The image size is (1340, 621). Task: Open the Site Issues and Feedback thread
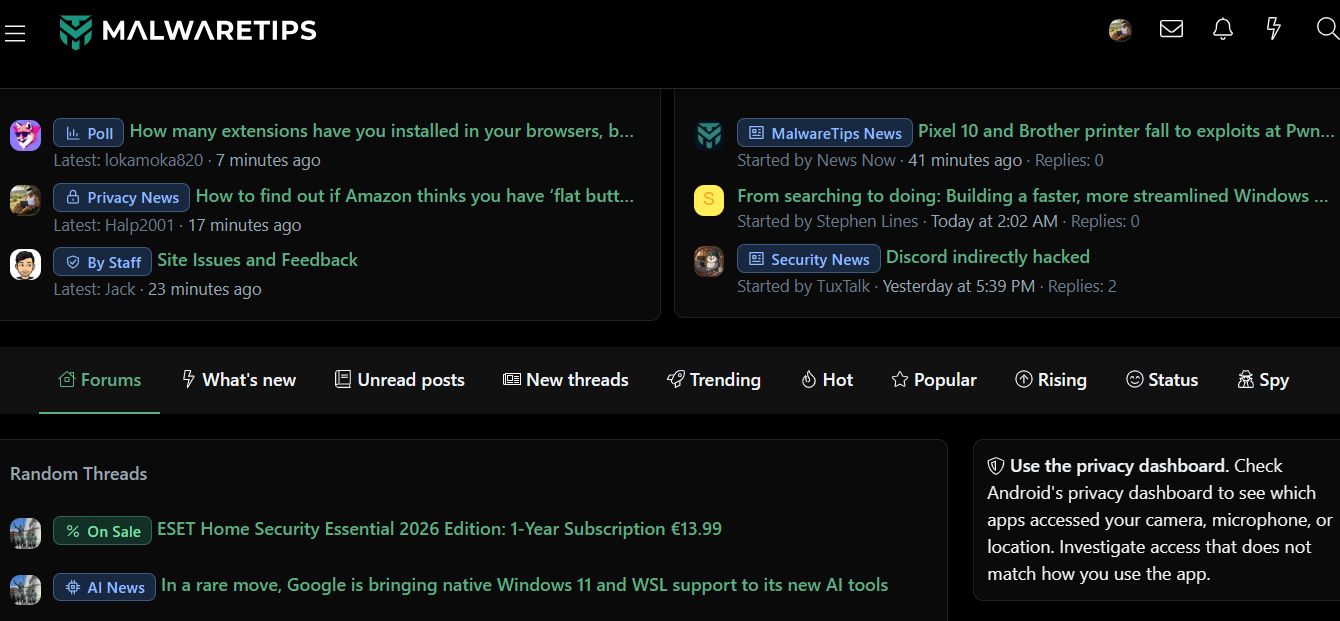(x=258, y=260)
